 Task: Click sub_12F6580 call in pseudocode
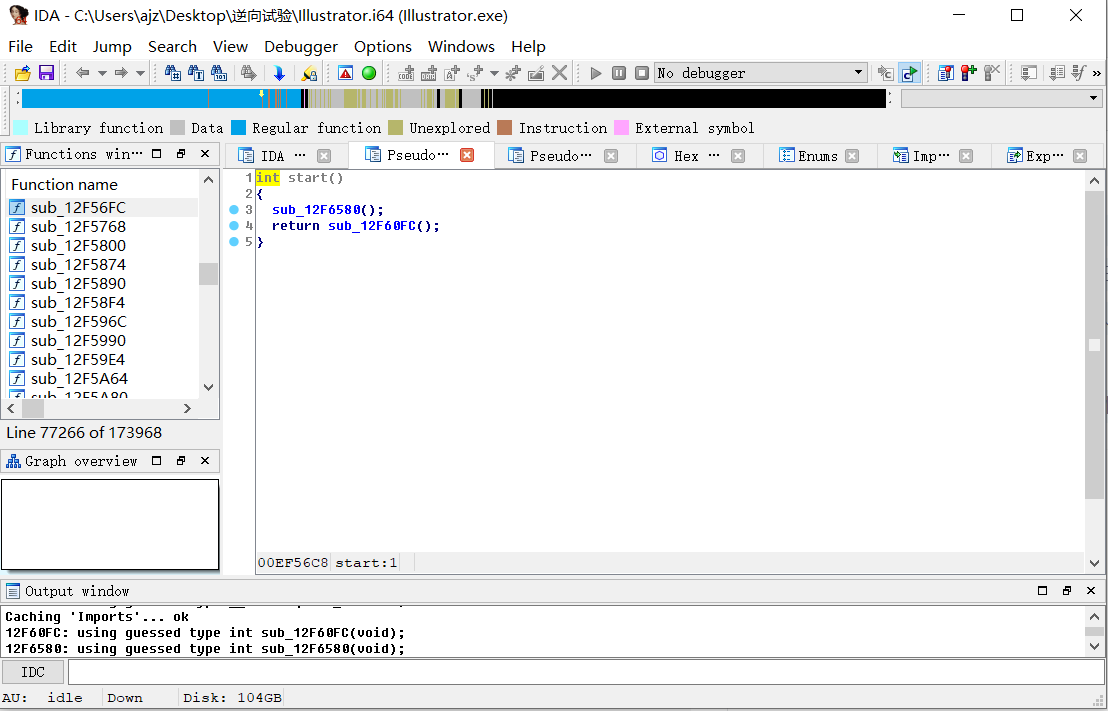point(317,210)
